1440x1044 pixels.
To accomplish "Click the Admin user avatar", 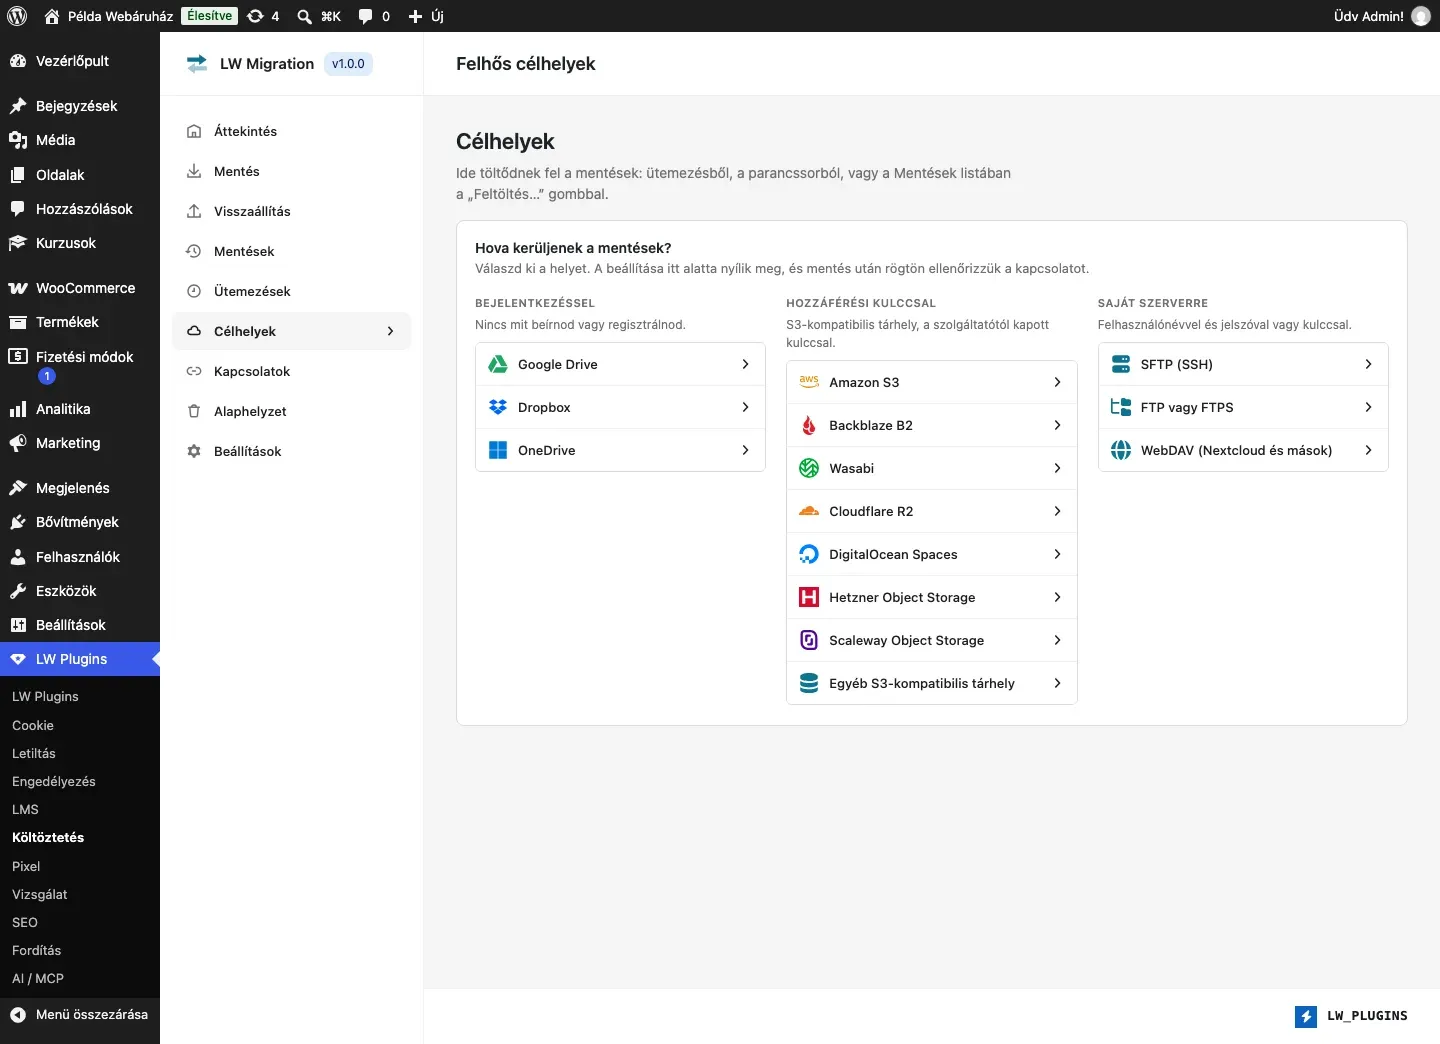I will click(x=1421, y=16).
